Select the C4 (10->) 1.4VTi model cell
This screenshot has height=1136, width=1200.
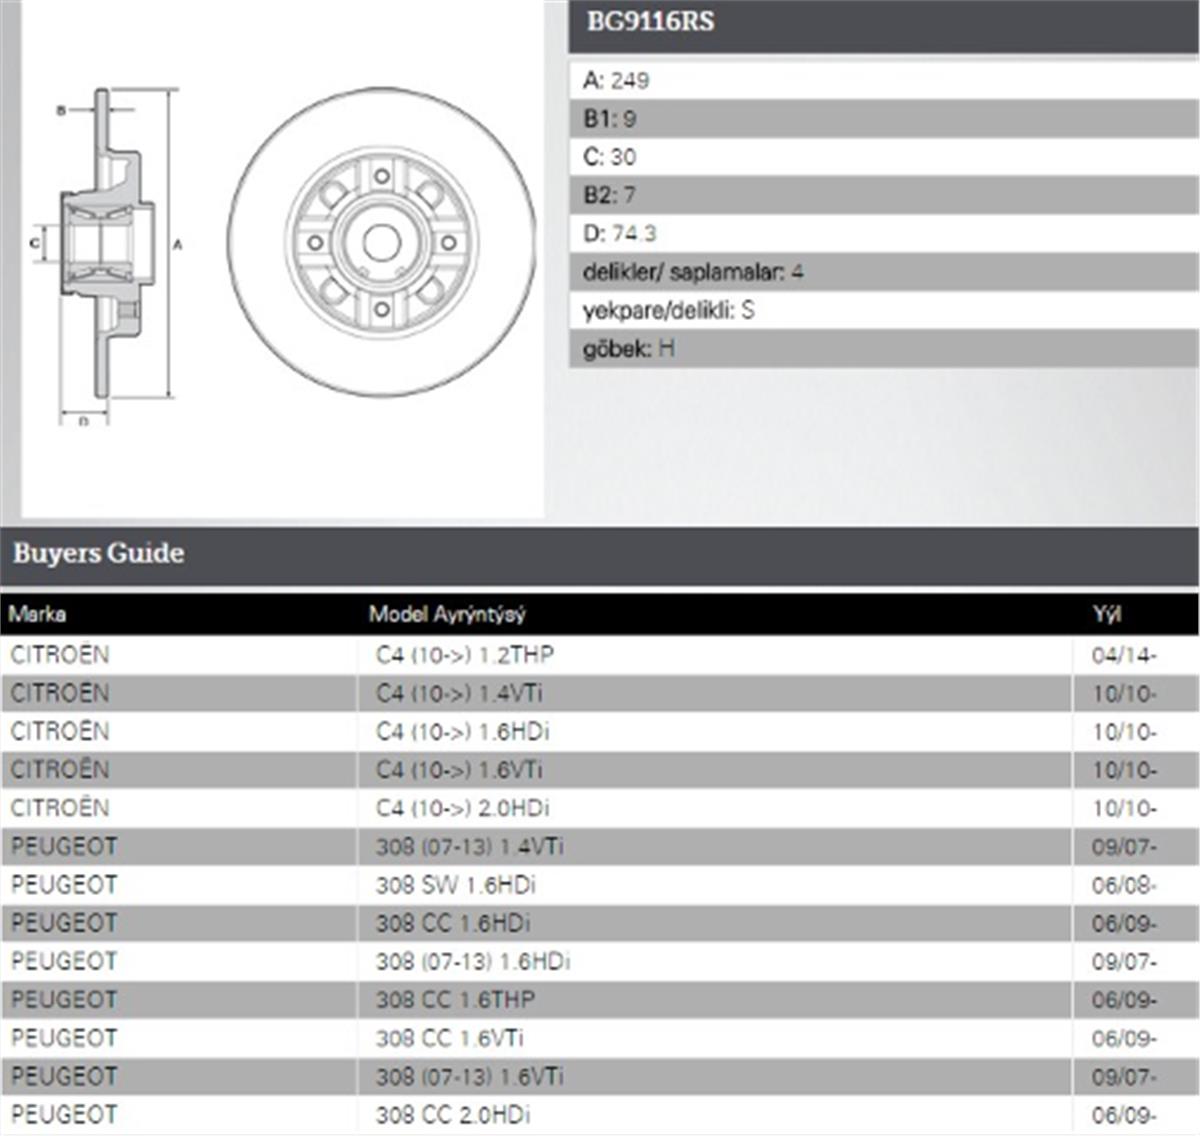coord(715,693)
